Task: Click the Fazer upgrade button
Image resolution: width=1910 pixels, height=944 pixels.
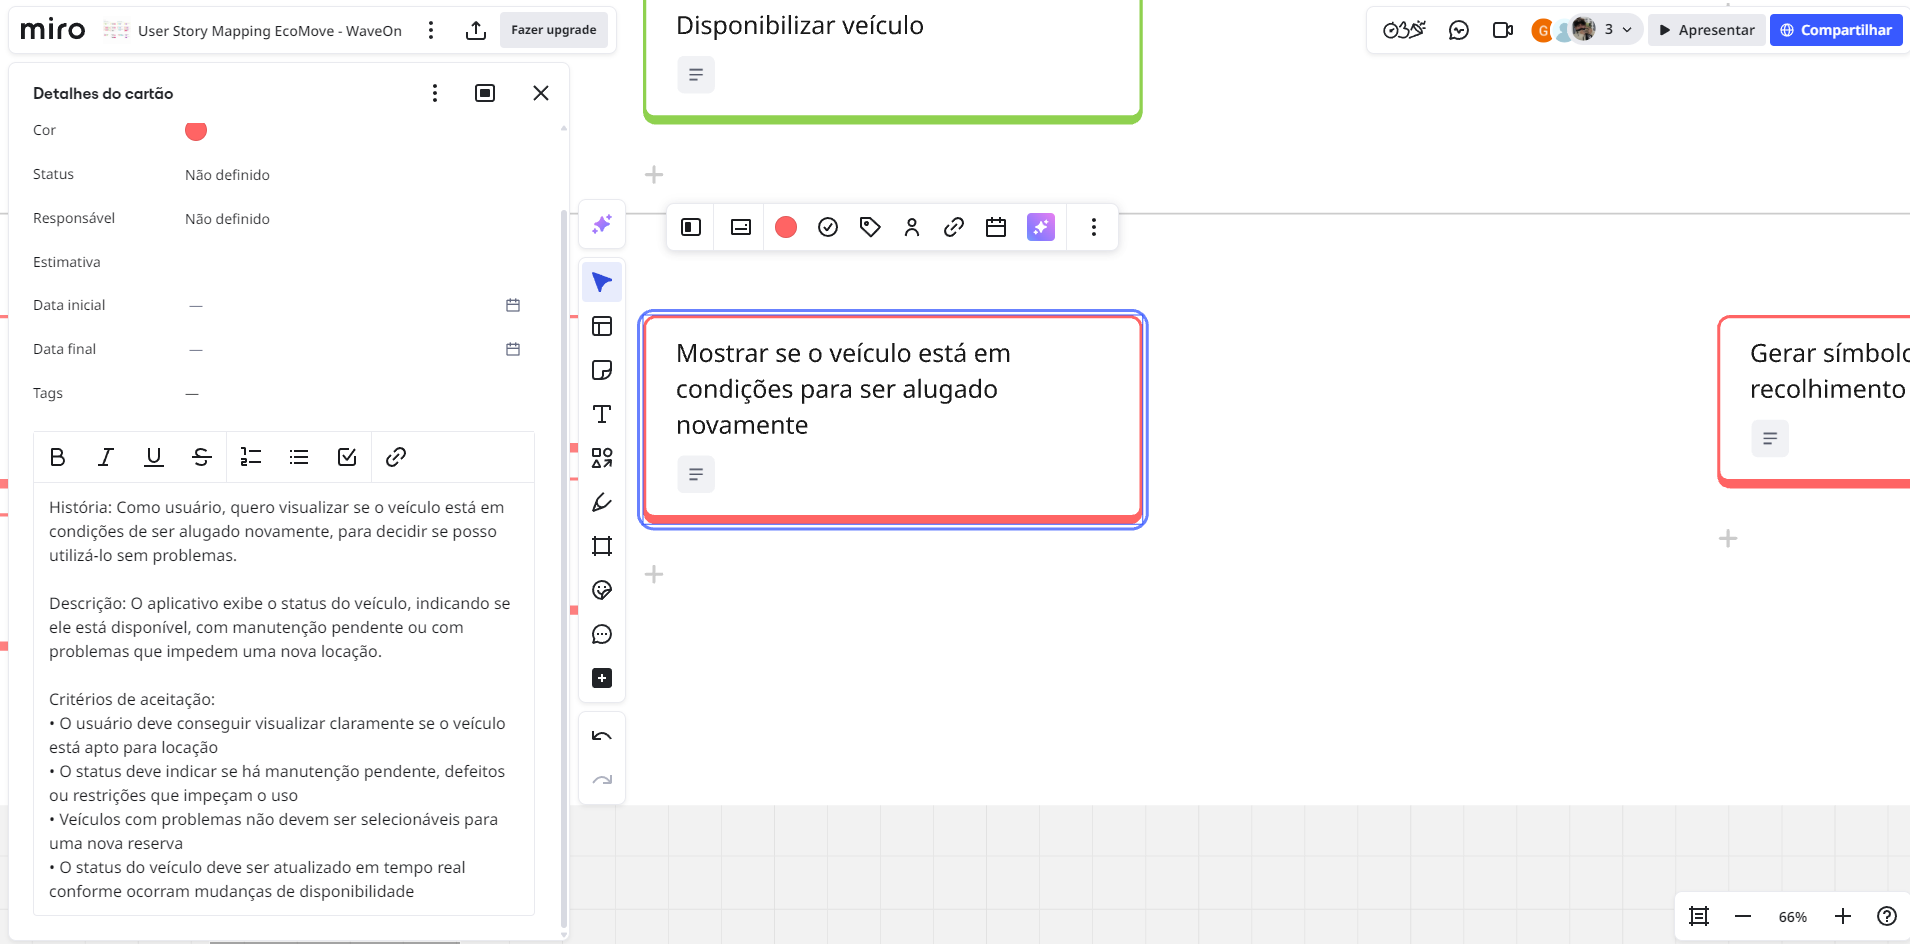Action: (x=554, y=30)
